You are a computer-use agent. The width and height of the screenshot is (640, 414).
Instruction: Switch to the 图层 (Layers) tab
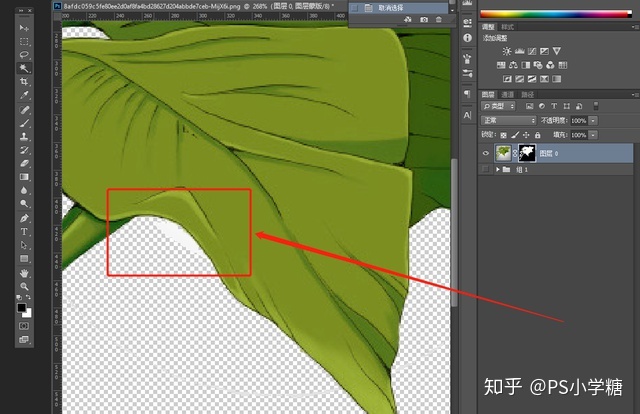(488, 94)
